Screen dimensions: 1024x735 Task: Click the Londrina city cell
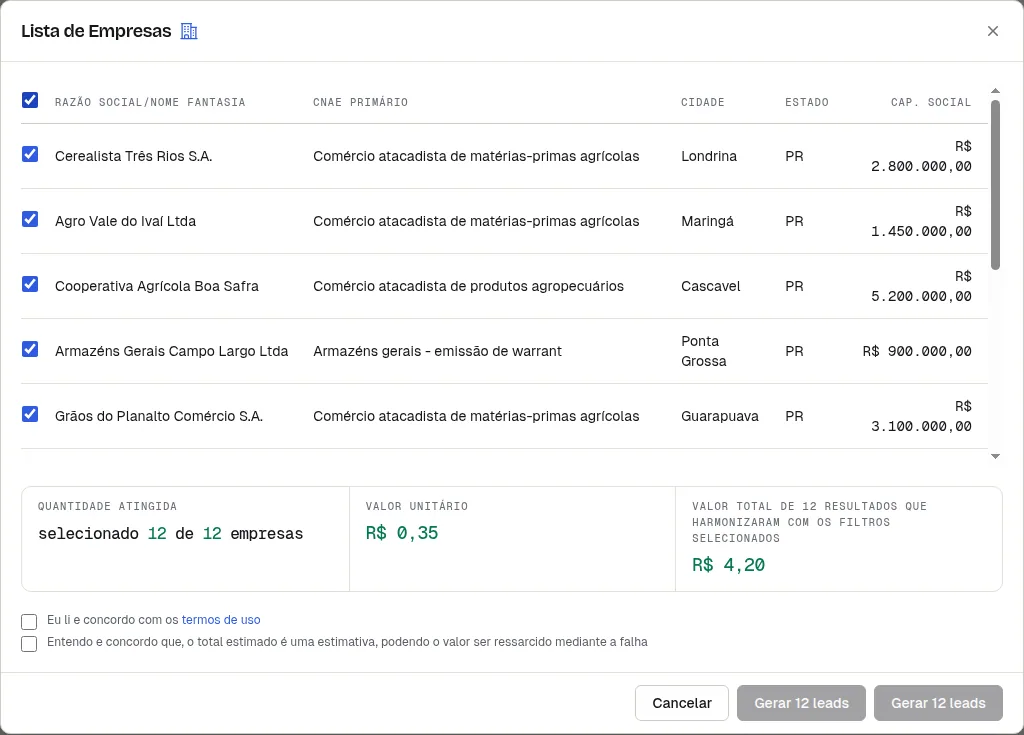[709, 156]
